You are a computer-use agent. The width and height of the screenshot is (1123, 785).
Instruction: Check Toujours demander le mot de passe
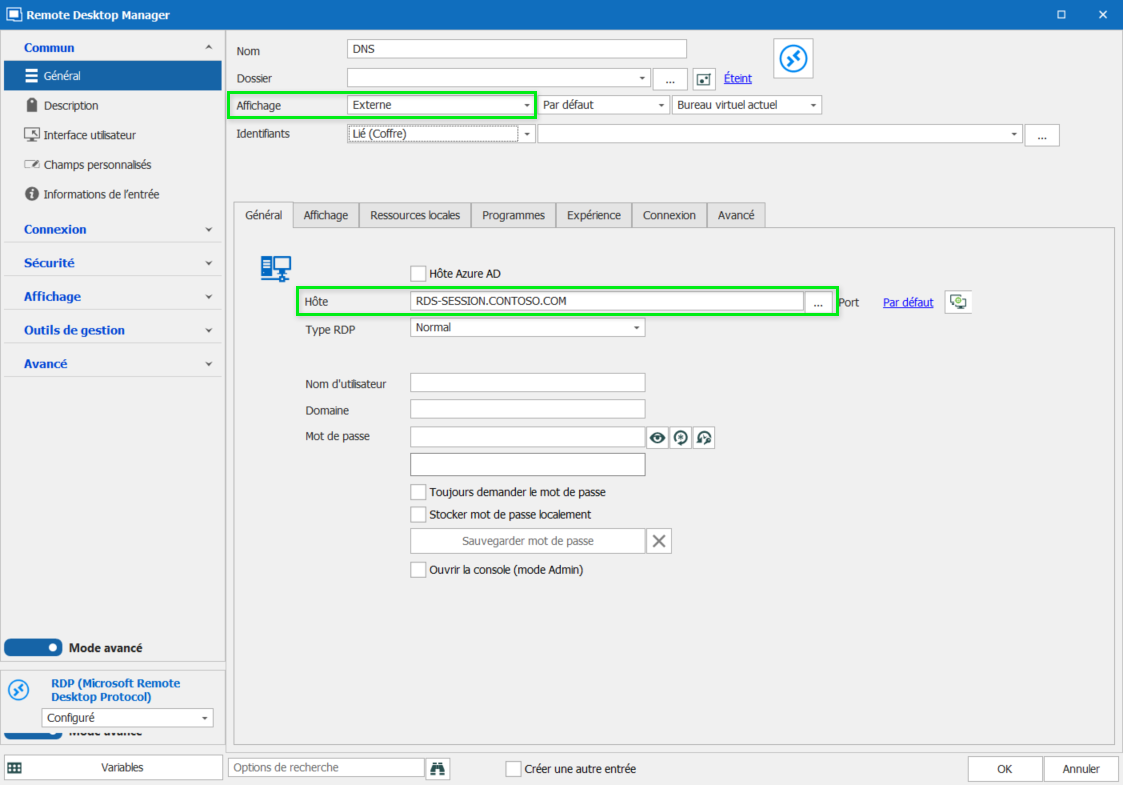click(417, 491)
